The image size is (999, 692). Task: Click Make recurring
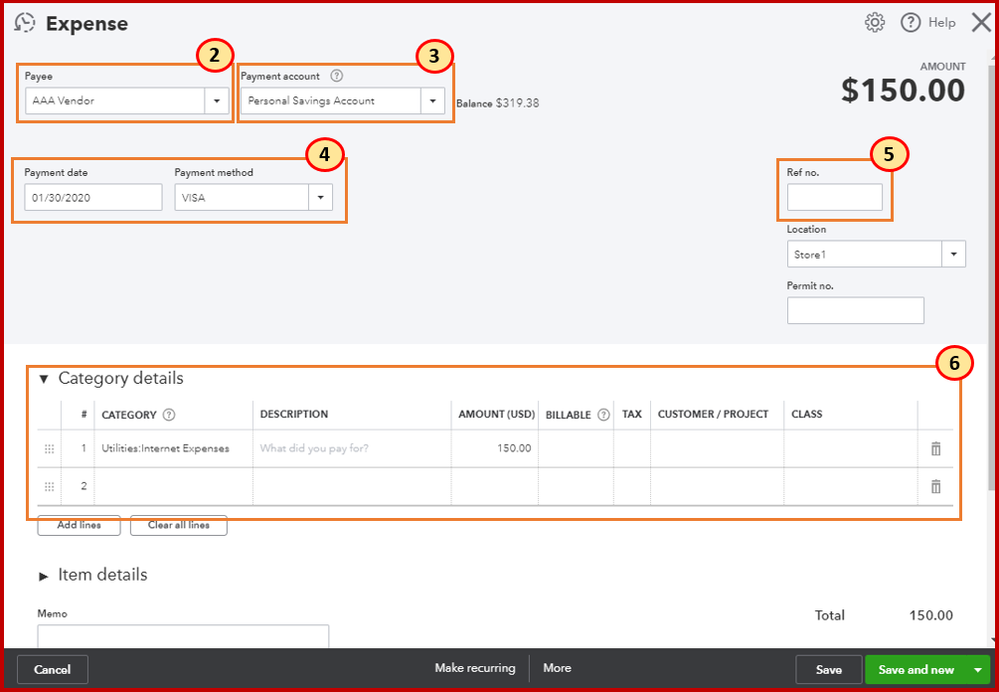click(475, 668)
